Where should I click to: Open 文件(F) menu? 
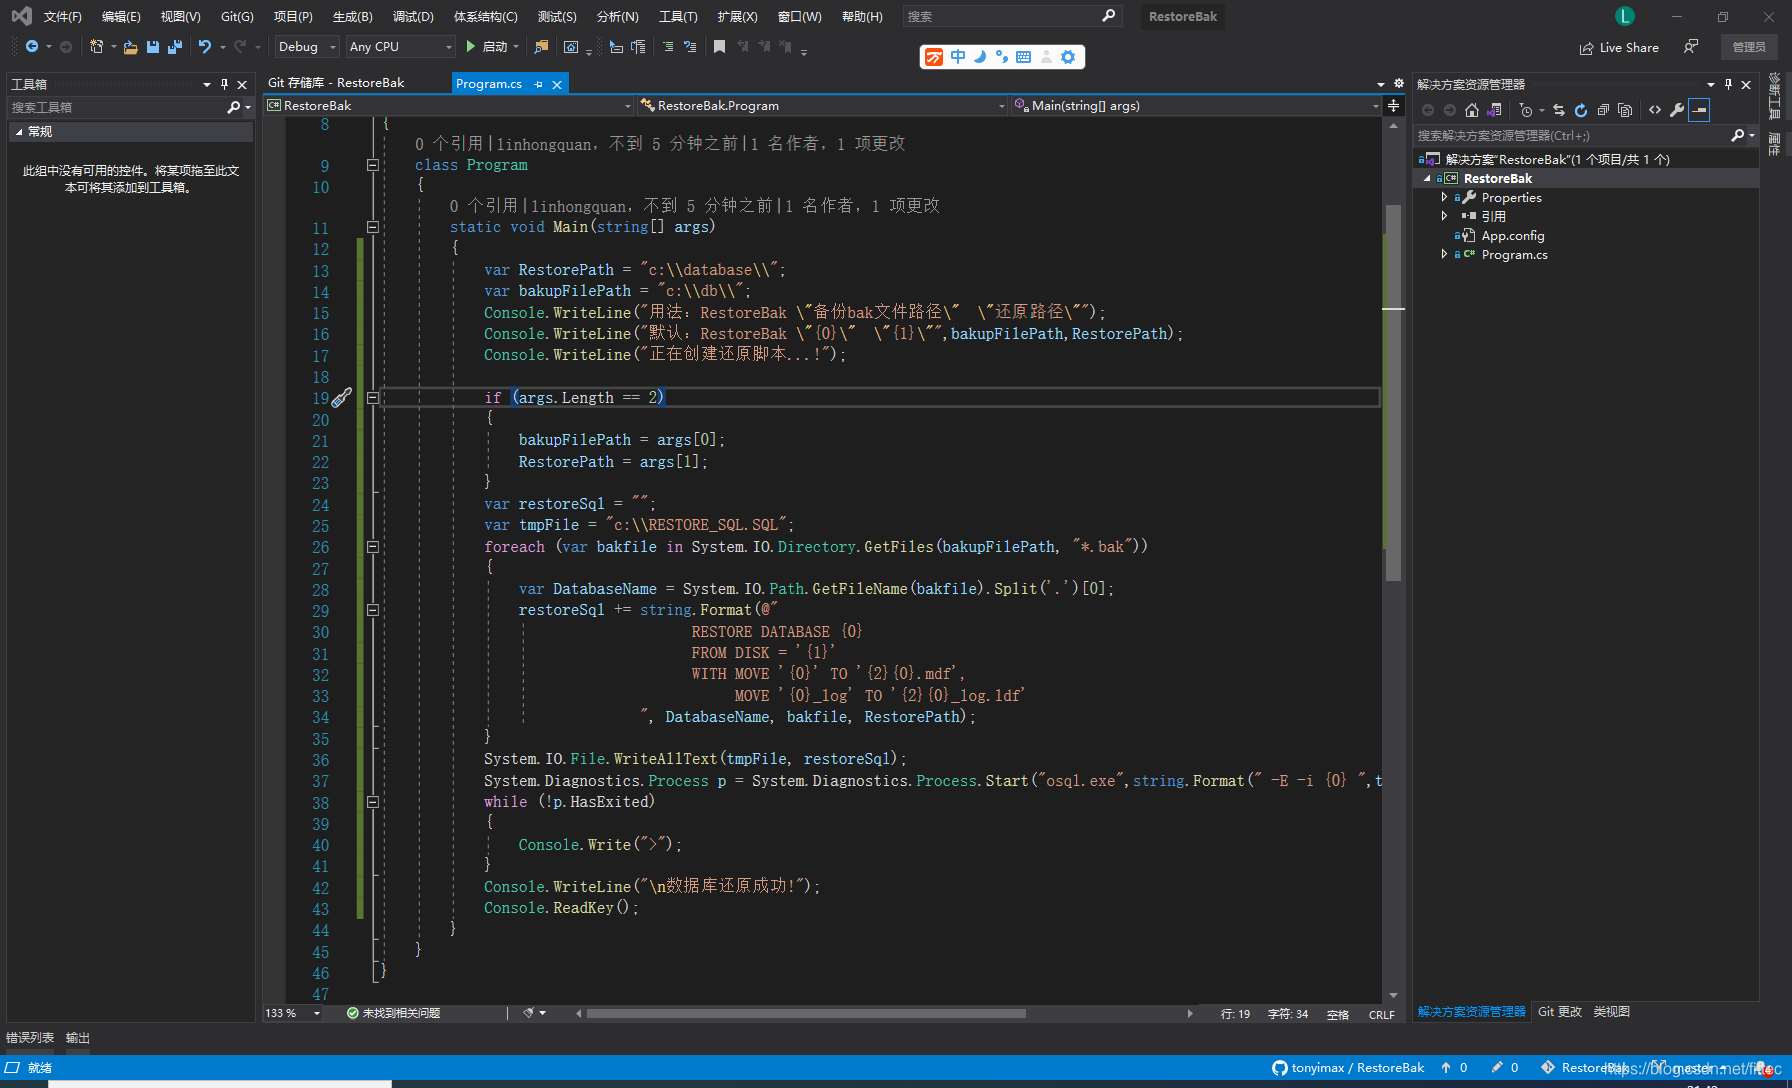coord(62,16)
